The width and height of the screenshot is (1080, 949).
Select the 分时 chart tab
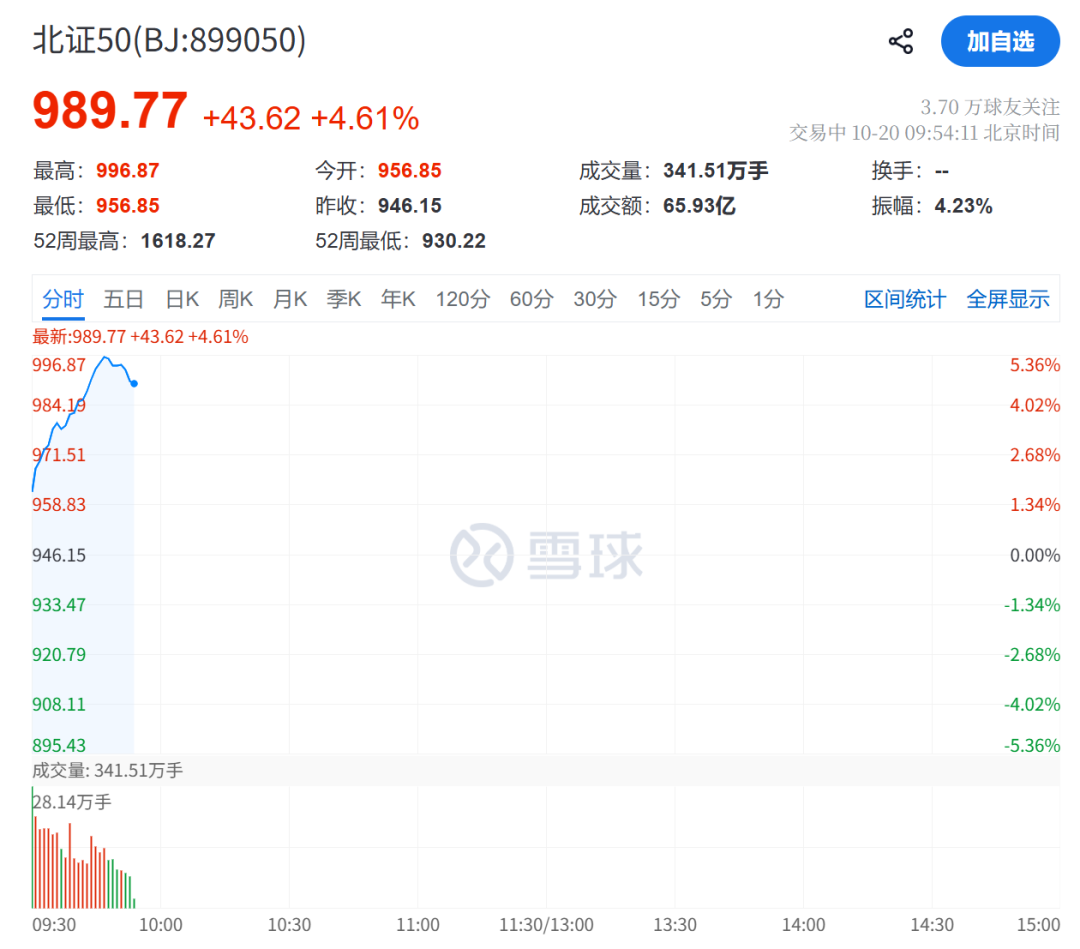tap(63, 299)
